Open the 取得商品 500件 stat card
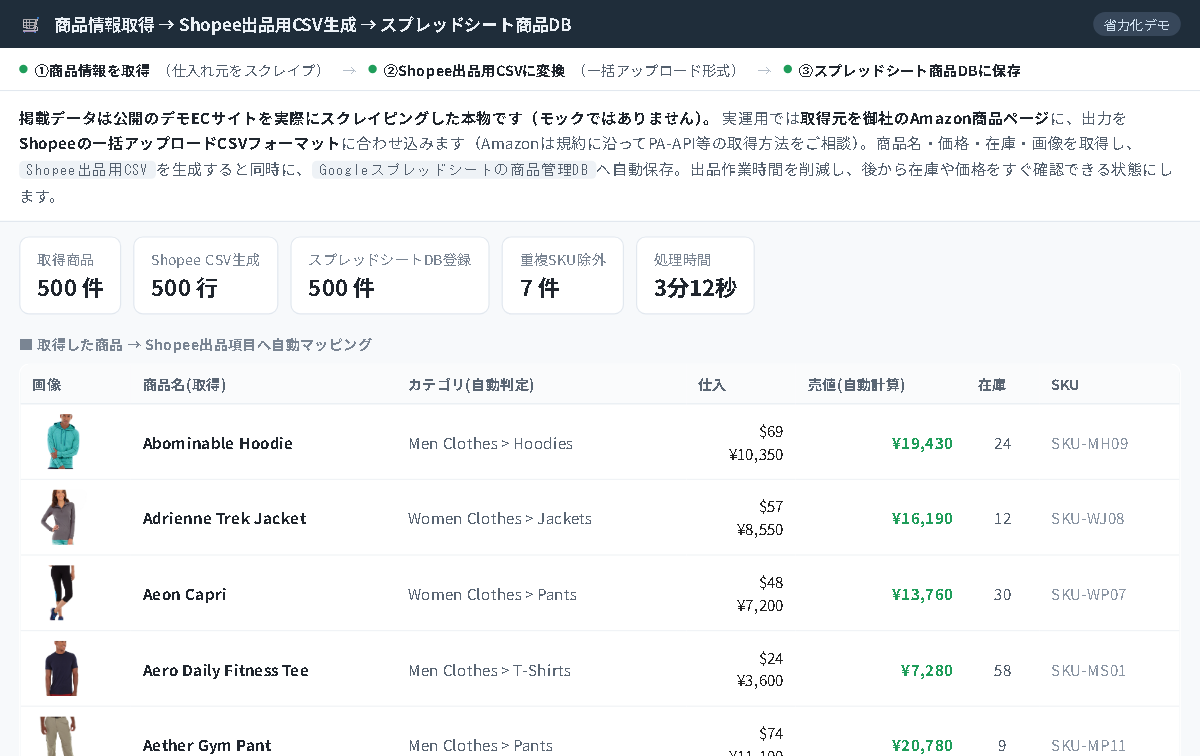Viewport: 1200px width, 756px height. [x=70, y=275]
